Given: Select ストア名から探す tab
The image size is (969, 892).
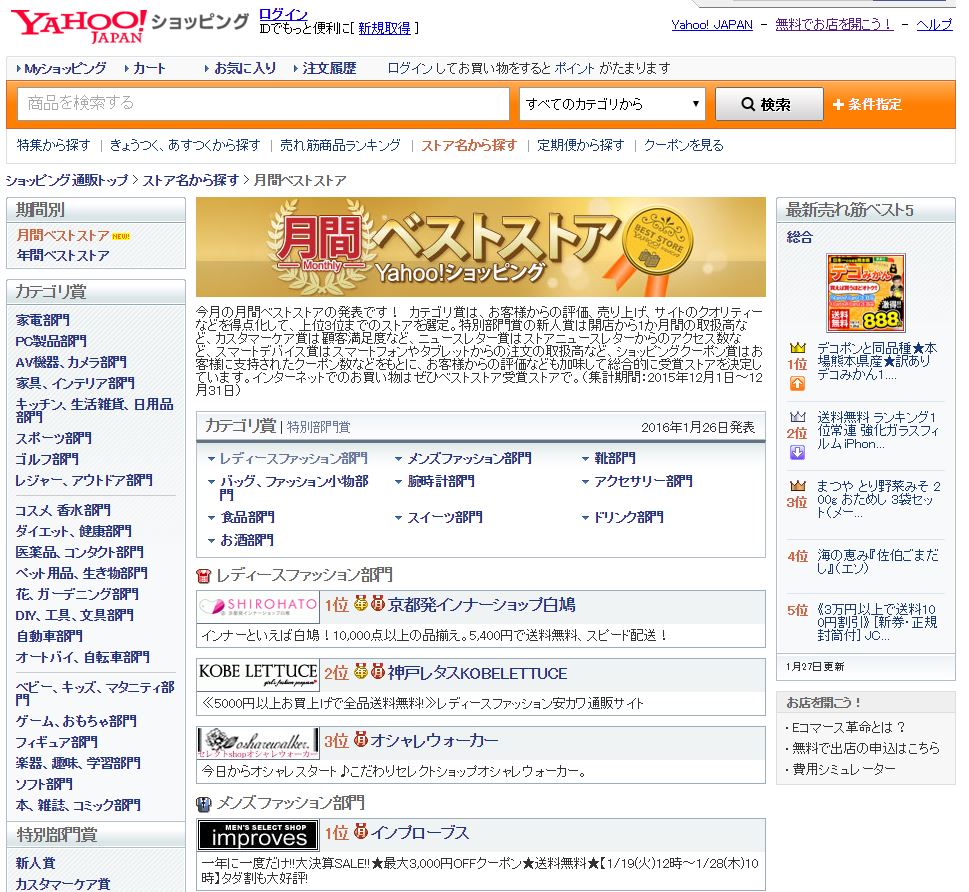Looking at the screenshot, I should point(469,145).
